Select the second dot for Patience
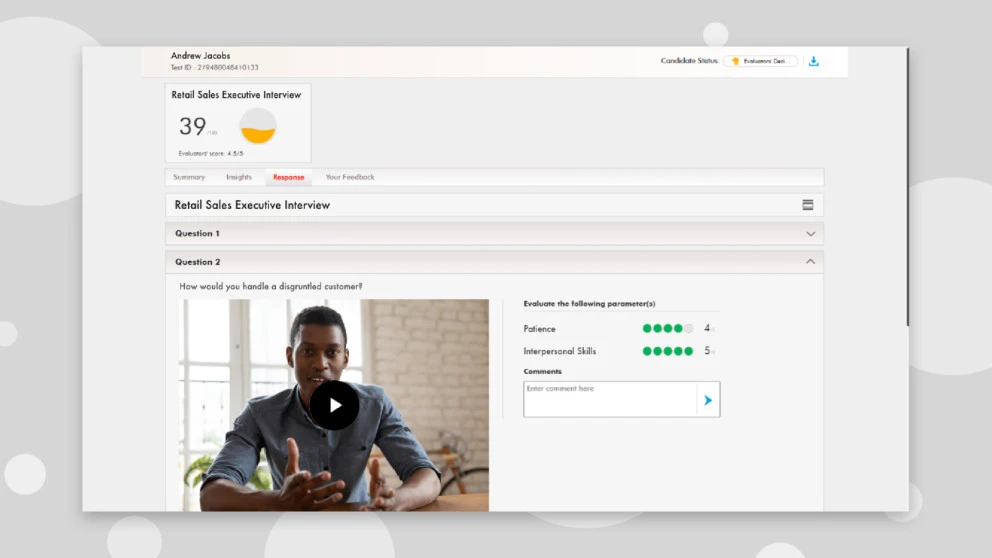Image resolution: width=992 pixels, height=558 pixels. (657, 328)
